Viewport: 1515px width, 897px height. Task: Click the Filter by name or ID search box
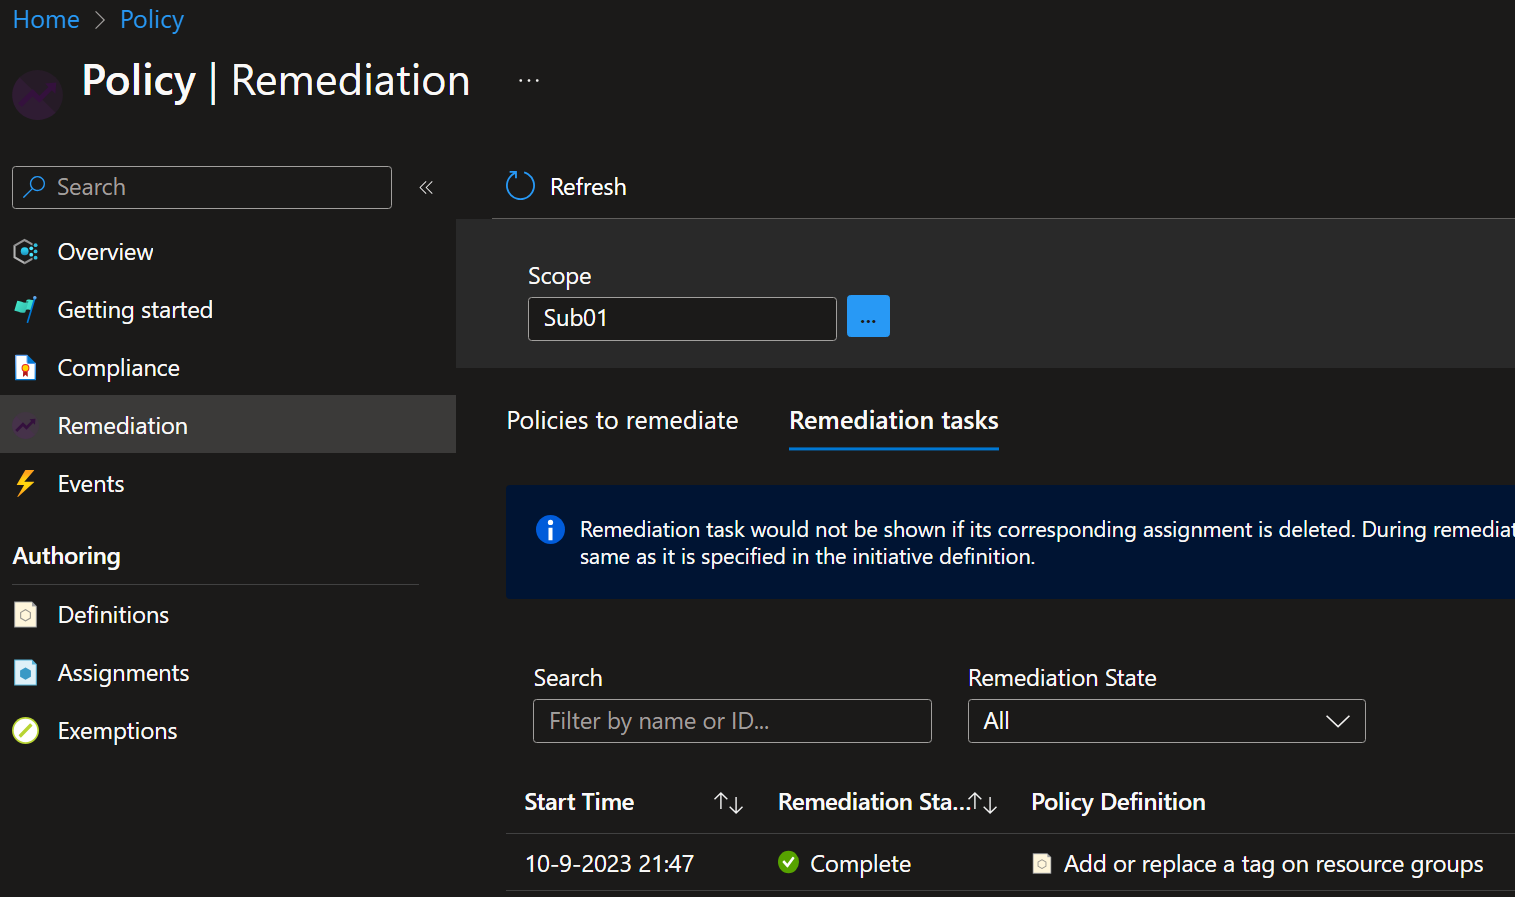[732, 721]
